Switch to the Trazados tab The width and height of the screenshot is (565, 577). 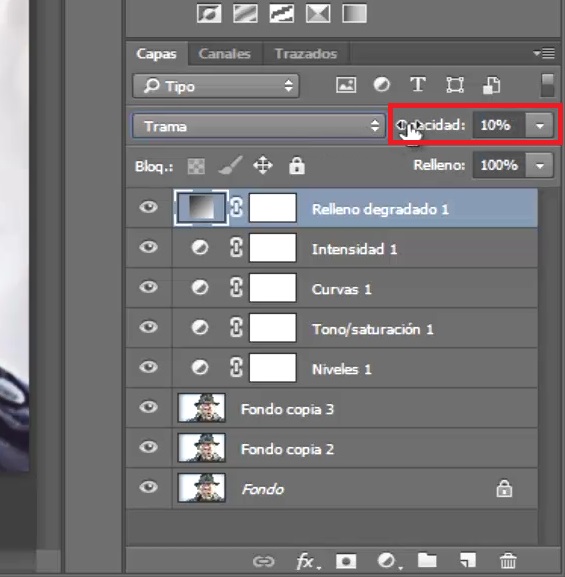click(306, 54)
